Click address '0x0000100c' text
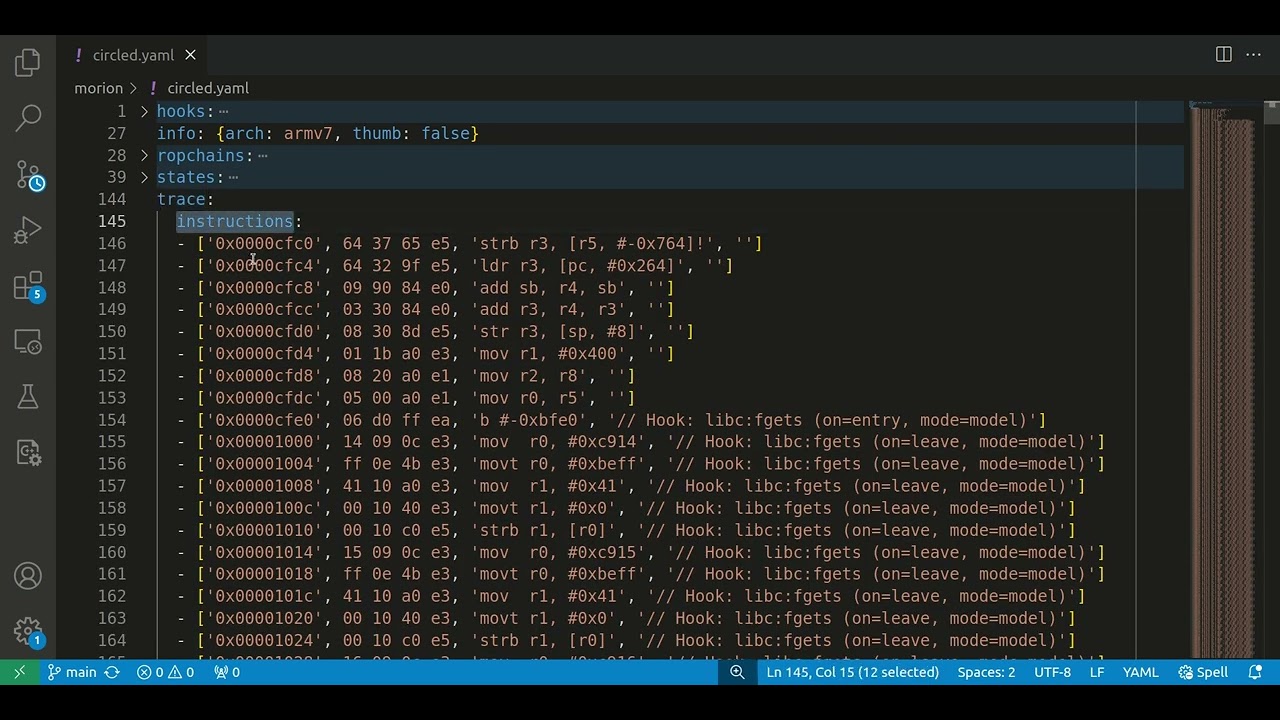The width and height of the screenshot is (1280, 720). [x=264, y=508]
